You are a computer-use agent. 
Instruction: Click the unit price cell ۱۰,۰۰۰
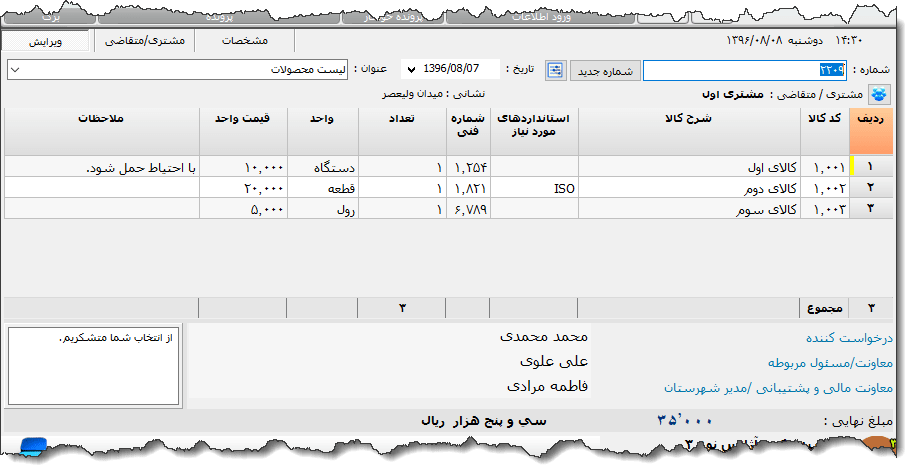click(243, 167)
